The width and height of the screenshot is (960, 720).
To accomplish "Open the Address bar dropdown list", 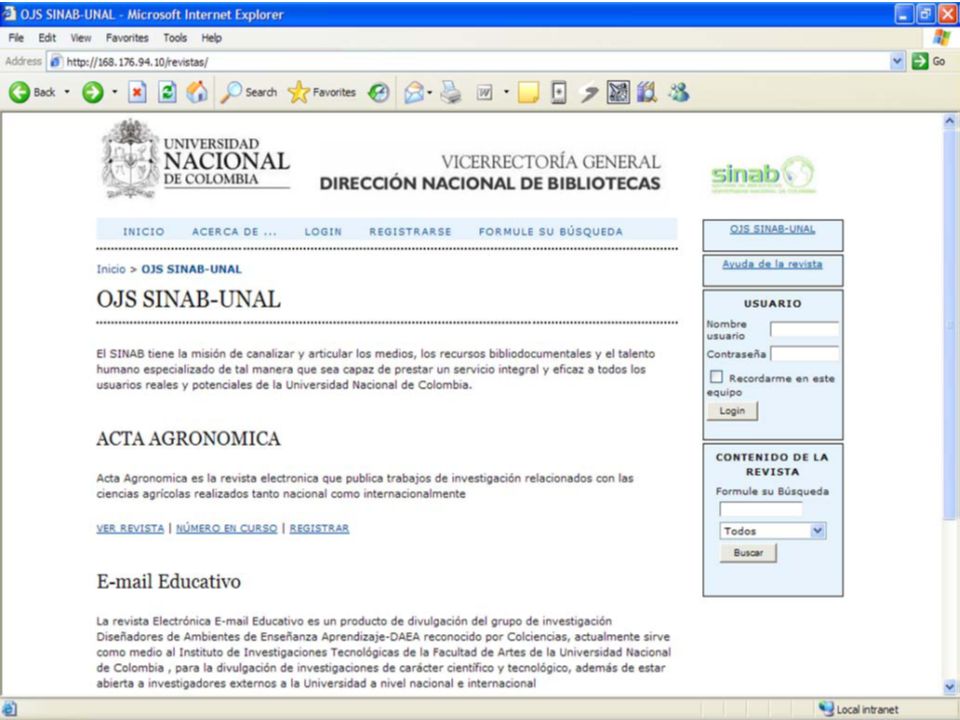I will (897, 61).
